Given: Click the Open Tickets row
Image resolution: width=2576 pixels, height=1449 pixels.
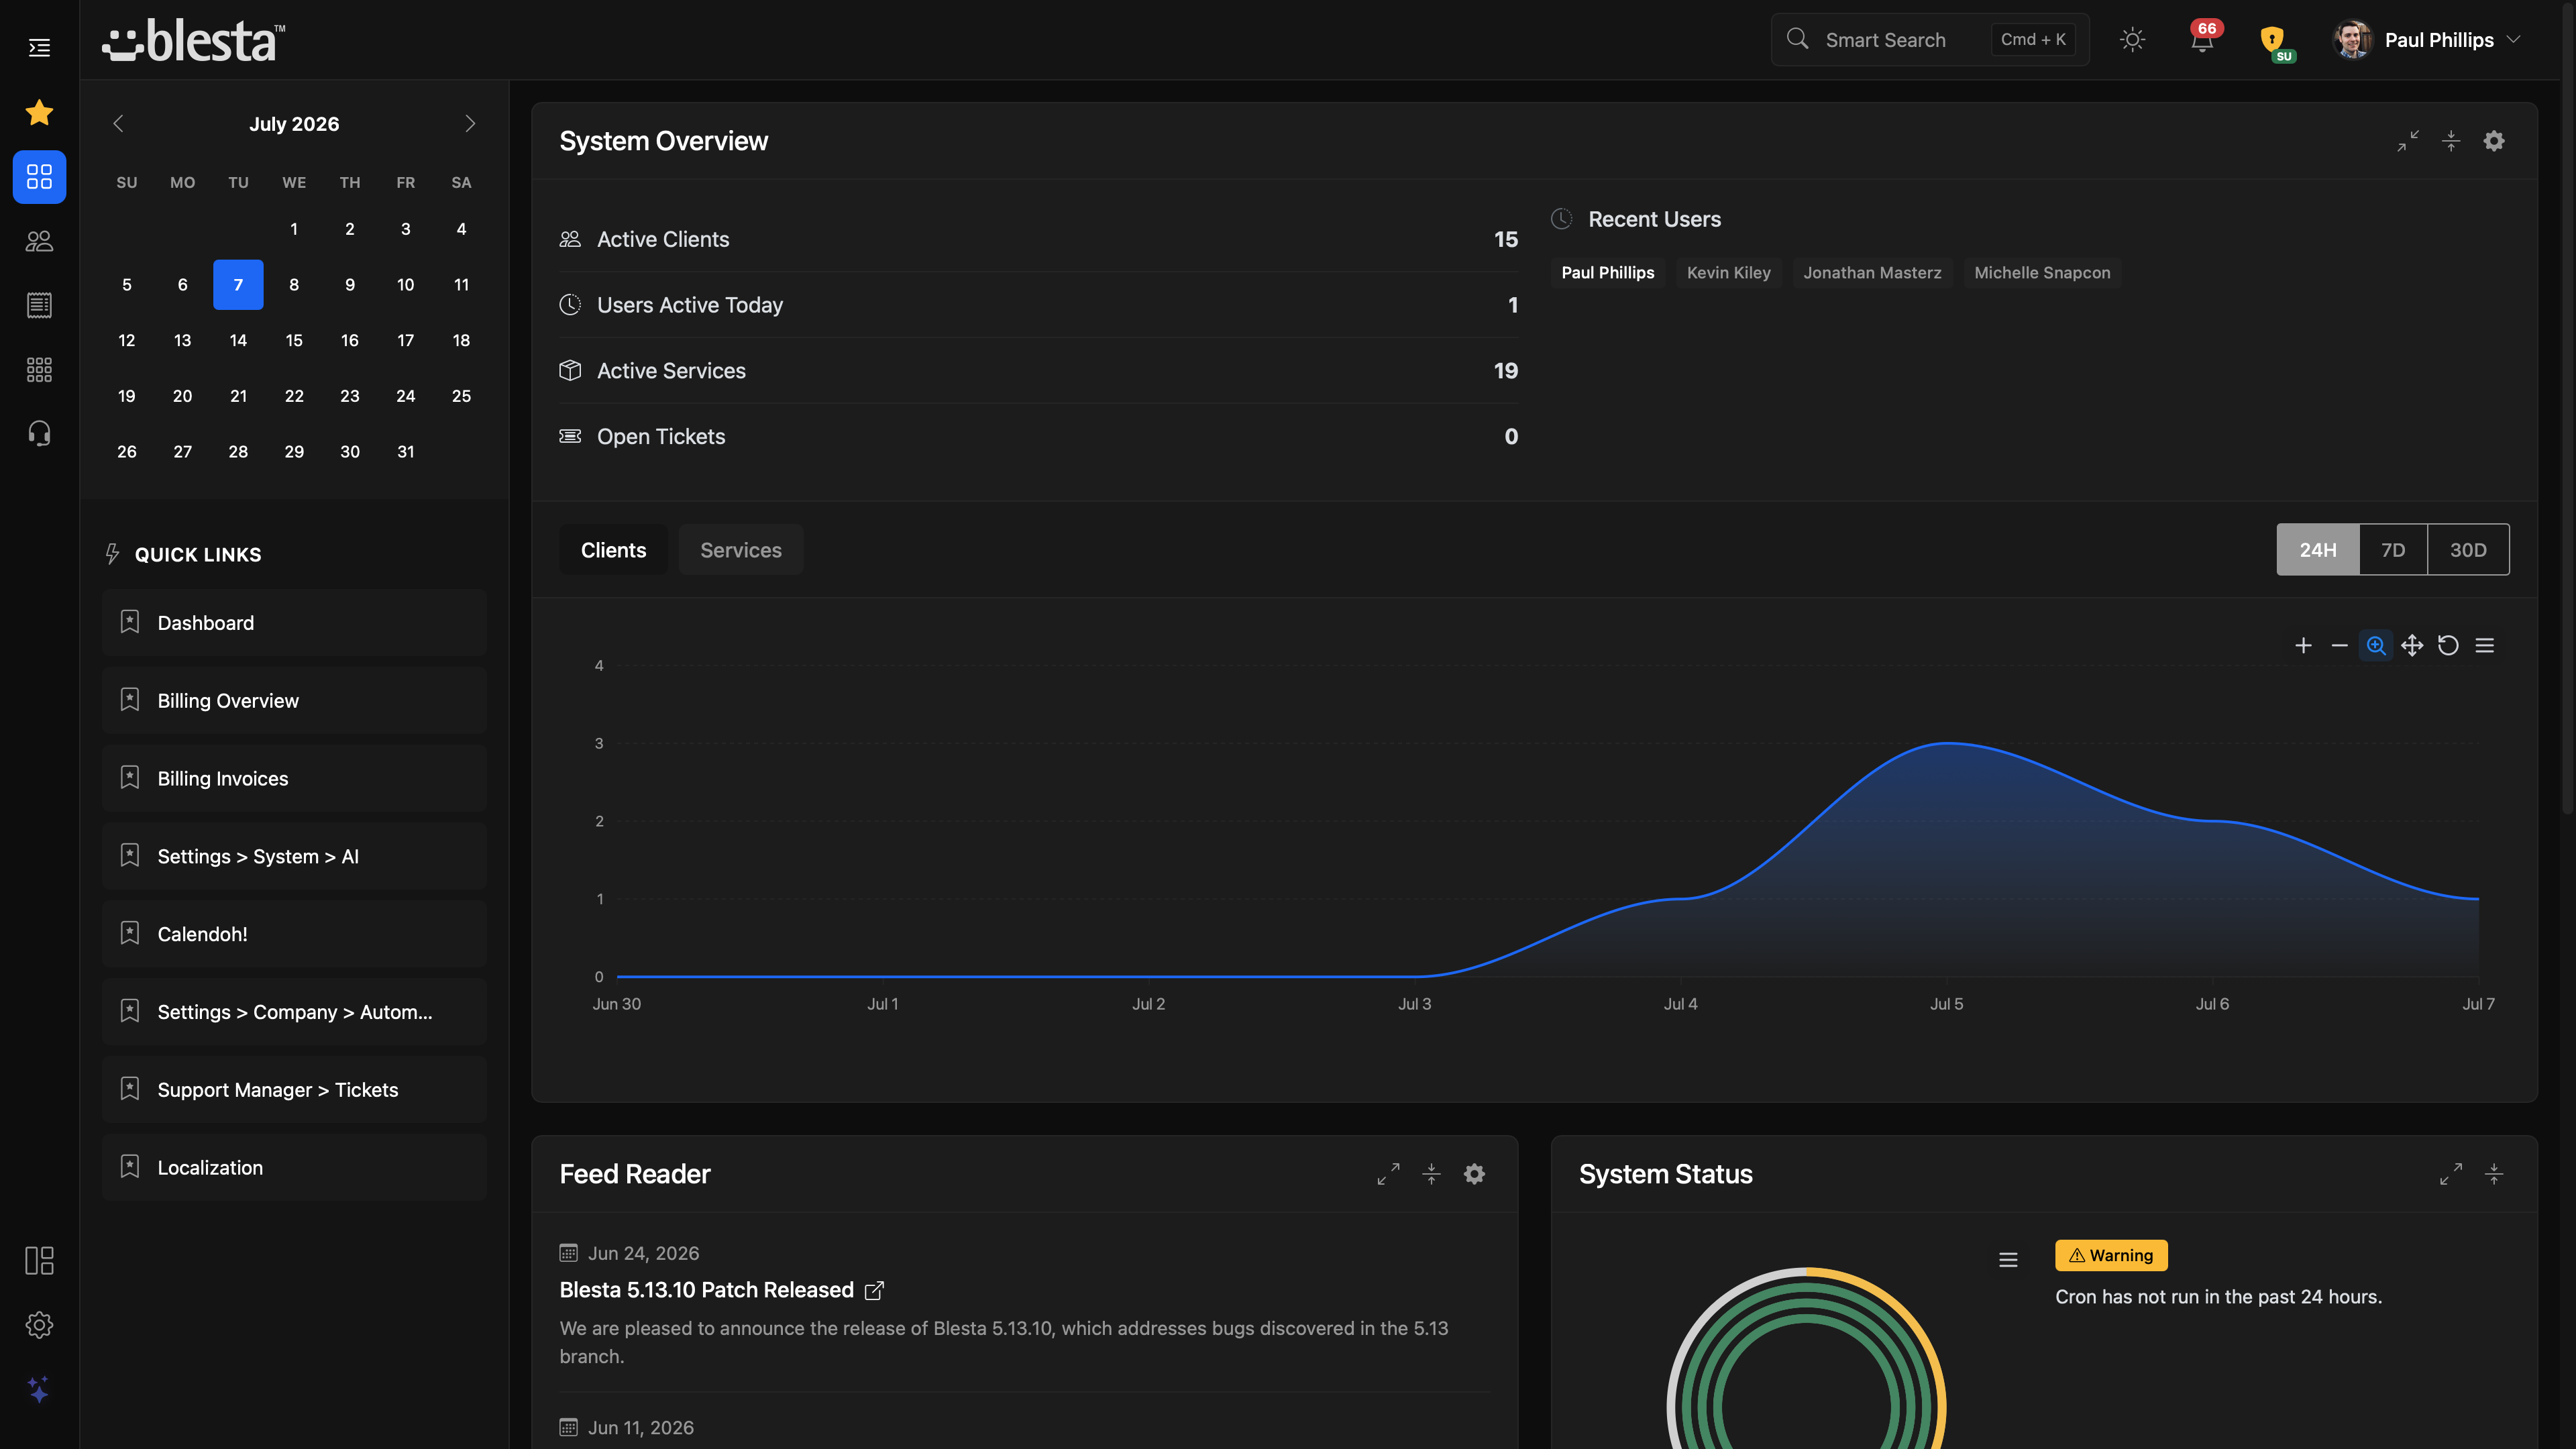Looking at the screenshot, I should [x=1038, y=436].
